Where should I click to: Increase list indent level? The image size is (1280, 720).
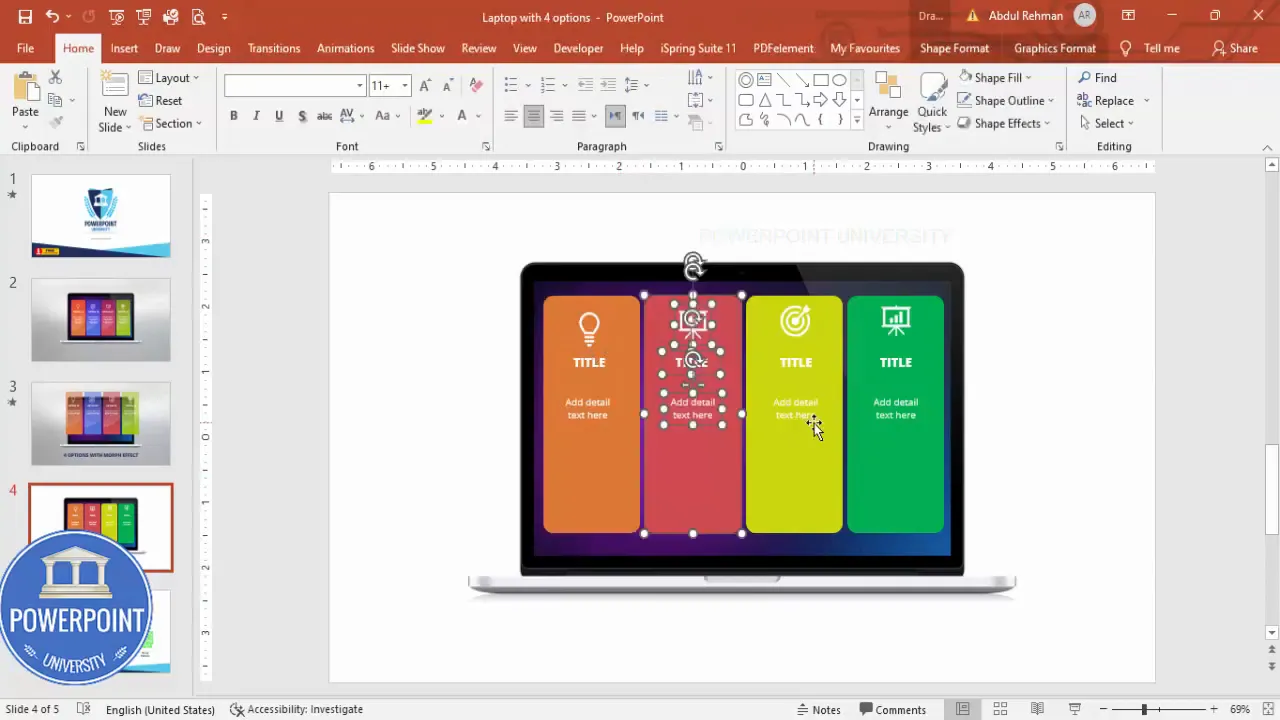608,85
